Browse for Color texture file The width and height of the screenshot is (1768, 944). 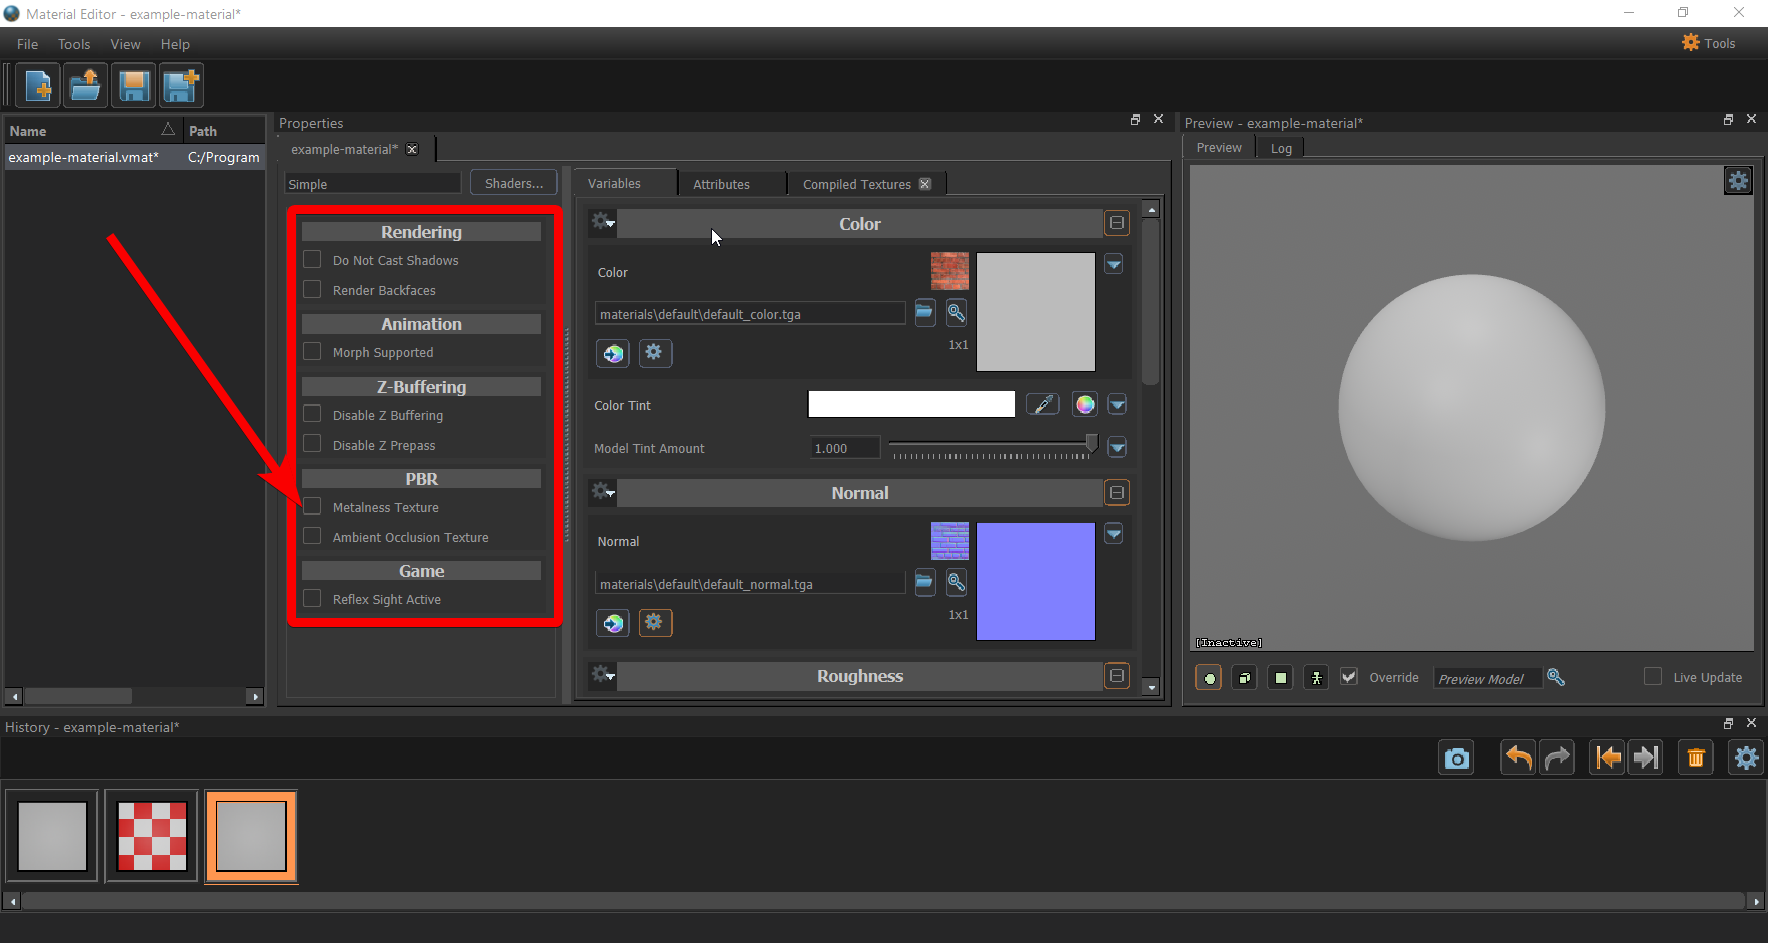pos(925,313)
